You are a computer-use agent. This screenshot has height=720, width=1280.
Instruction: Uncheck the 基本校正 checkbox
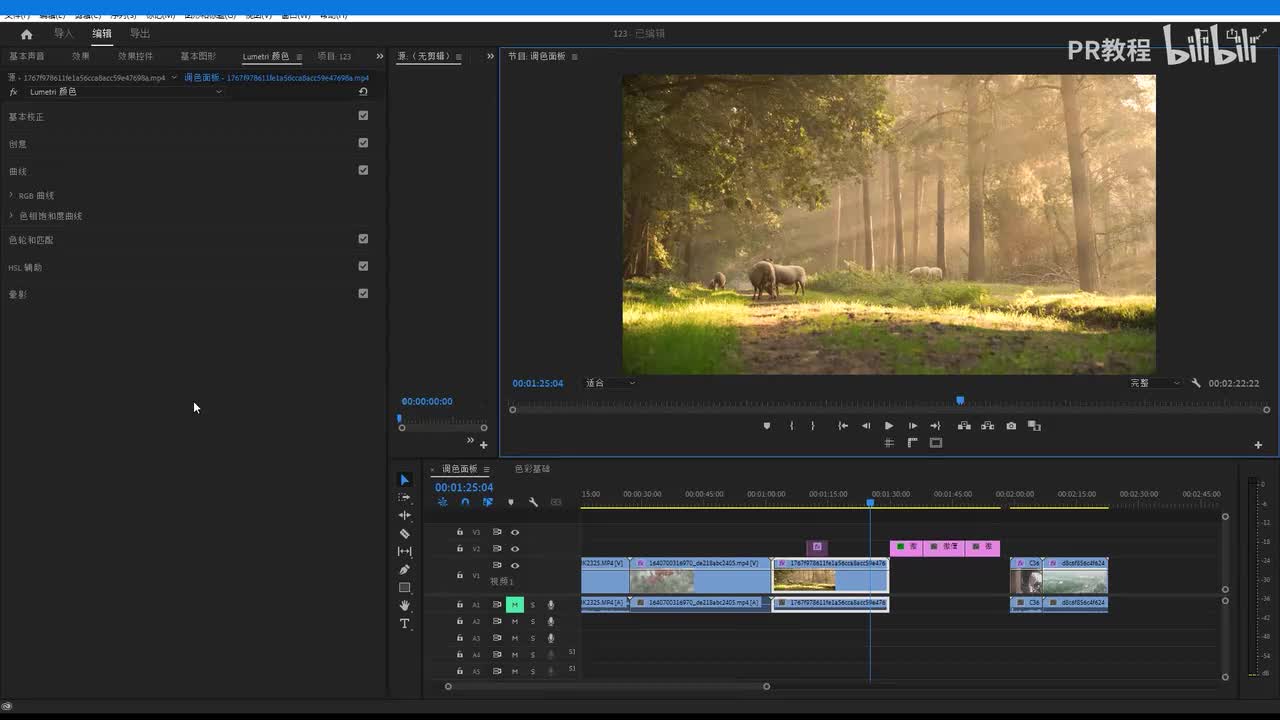[363, 116]
